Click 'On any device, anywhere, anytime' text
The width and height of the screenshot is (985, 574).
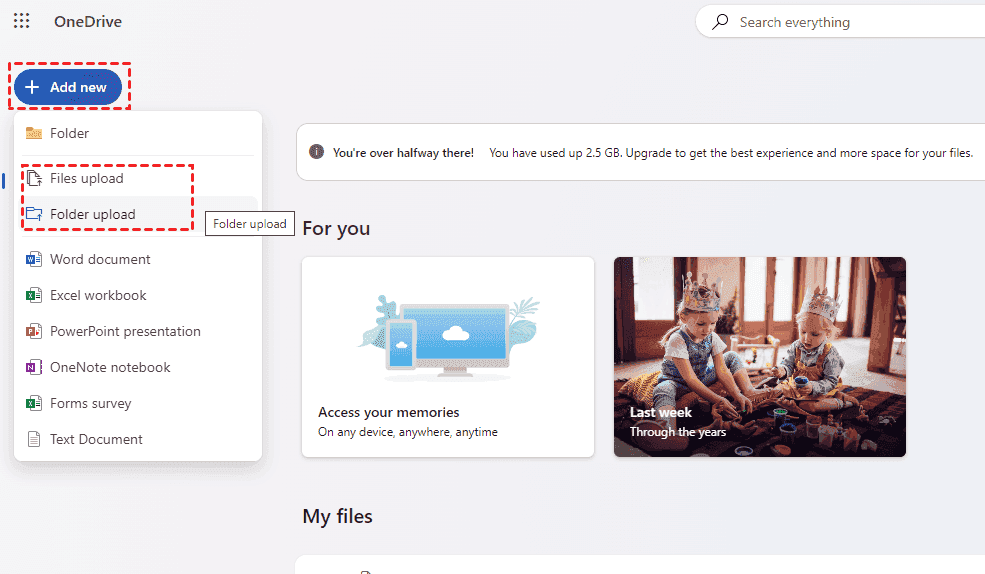click(408, 432)
